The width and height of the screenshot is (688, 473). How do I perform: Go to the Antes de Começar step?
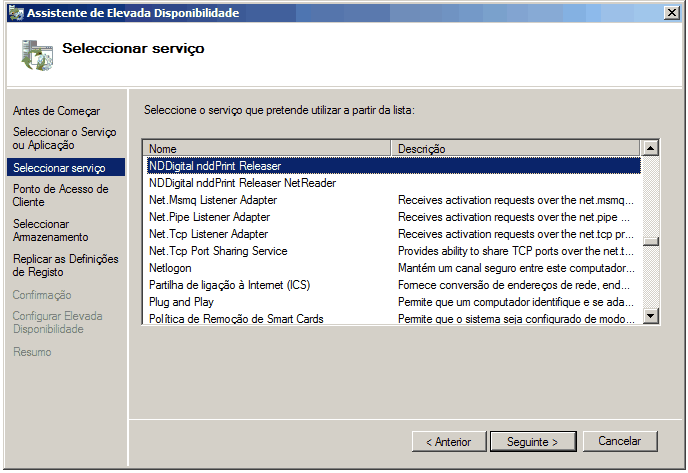click(x=55, y=111)
